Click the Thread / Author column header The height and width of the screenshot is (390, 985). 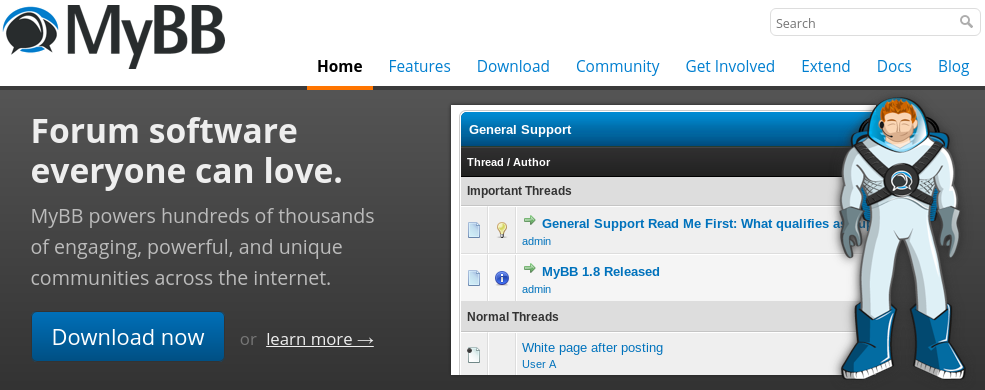[508, 162]
